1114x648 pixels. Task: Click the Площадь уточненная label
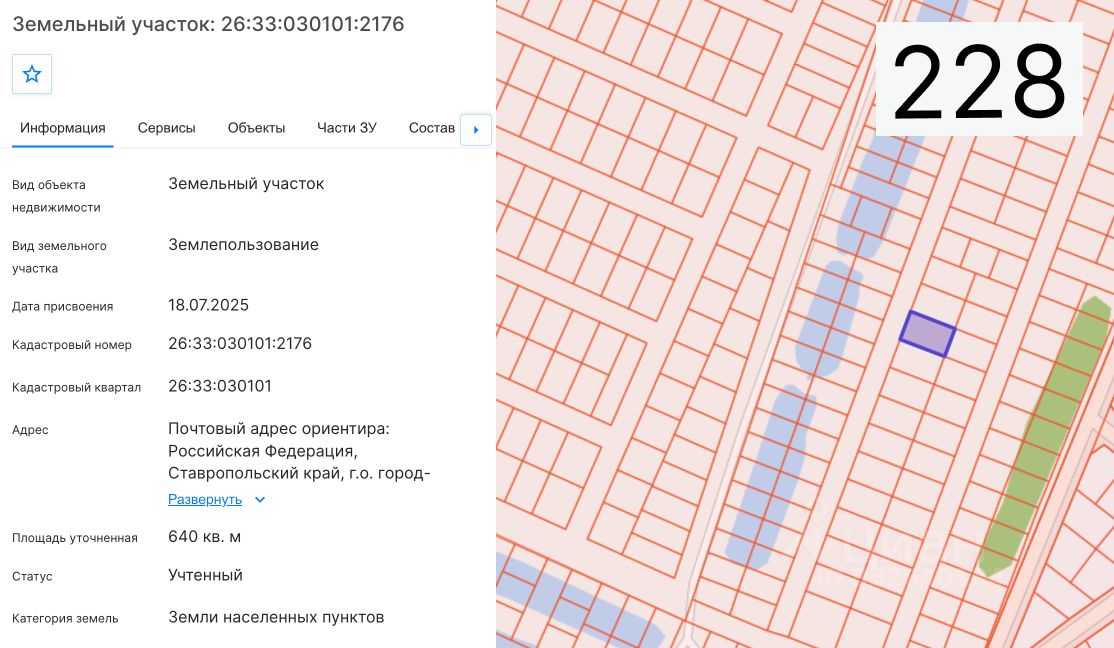pos(75,538)
